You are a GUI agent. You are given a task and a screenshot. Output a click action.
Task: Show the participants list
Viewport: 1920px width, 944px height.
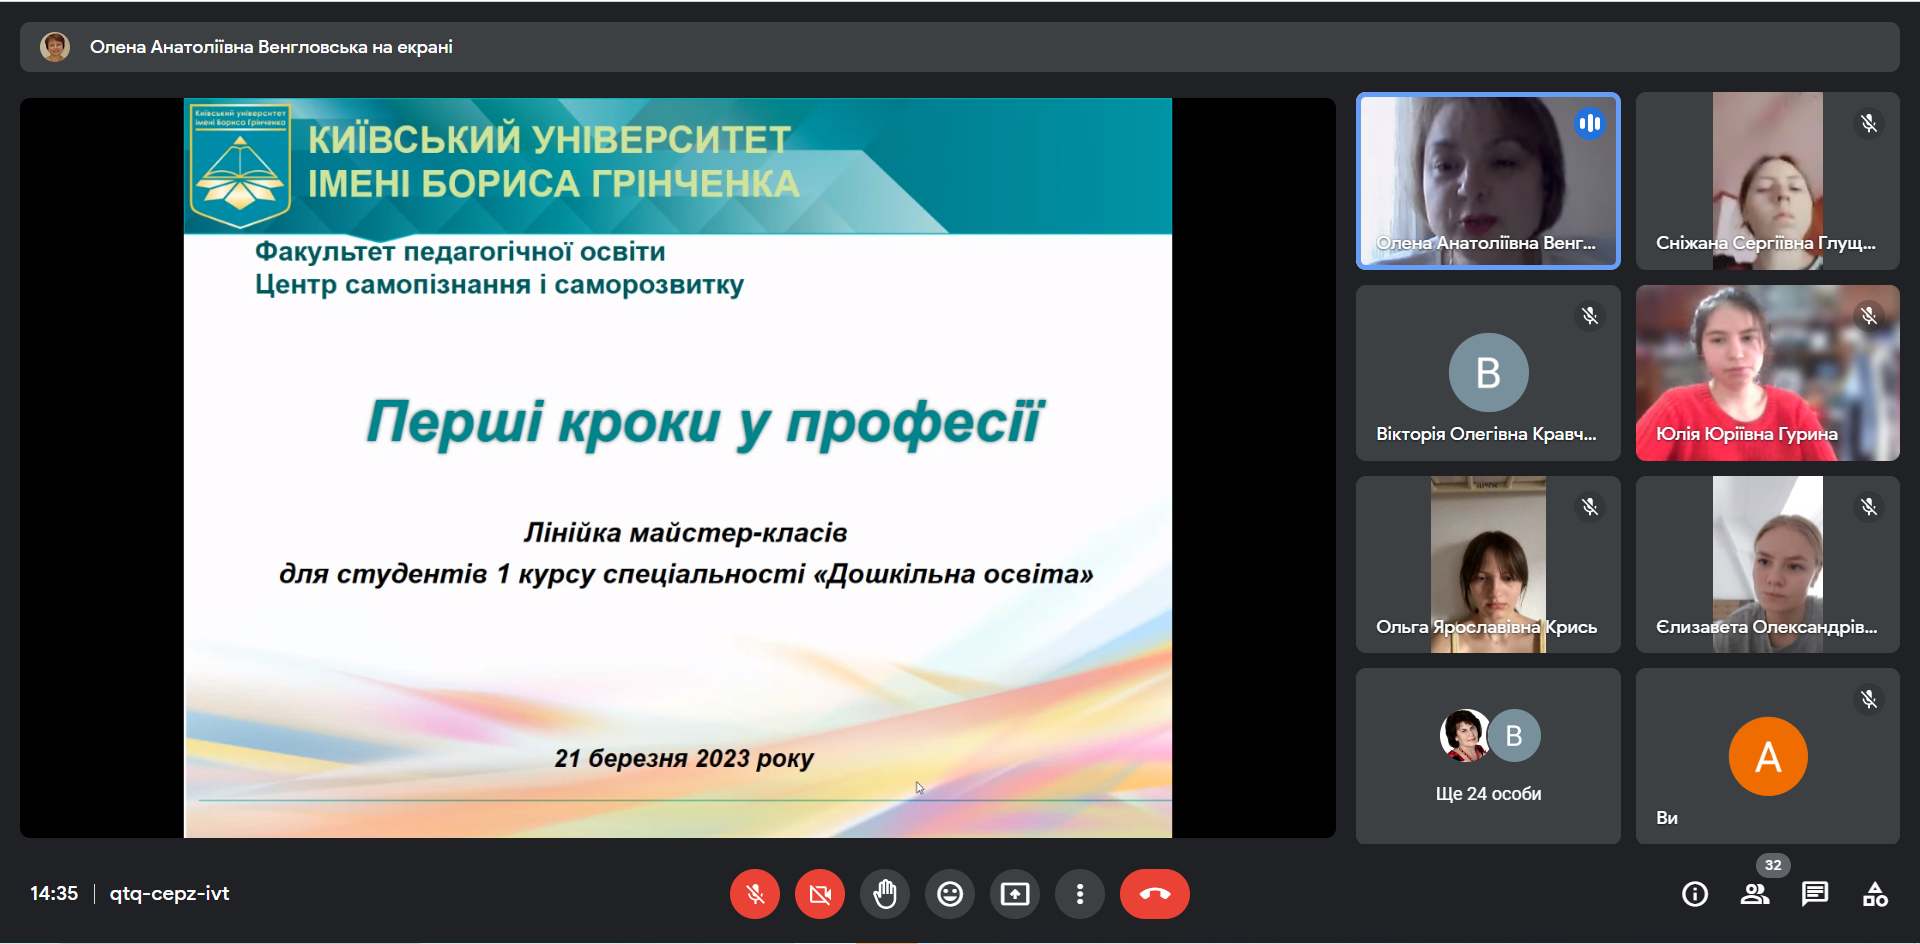coord(1755,894)
